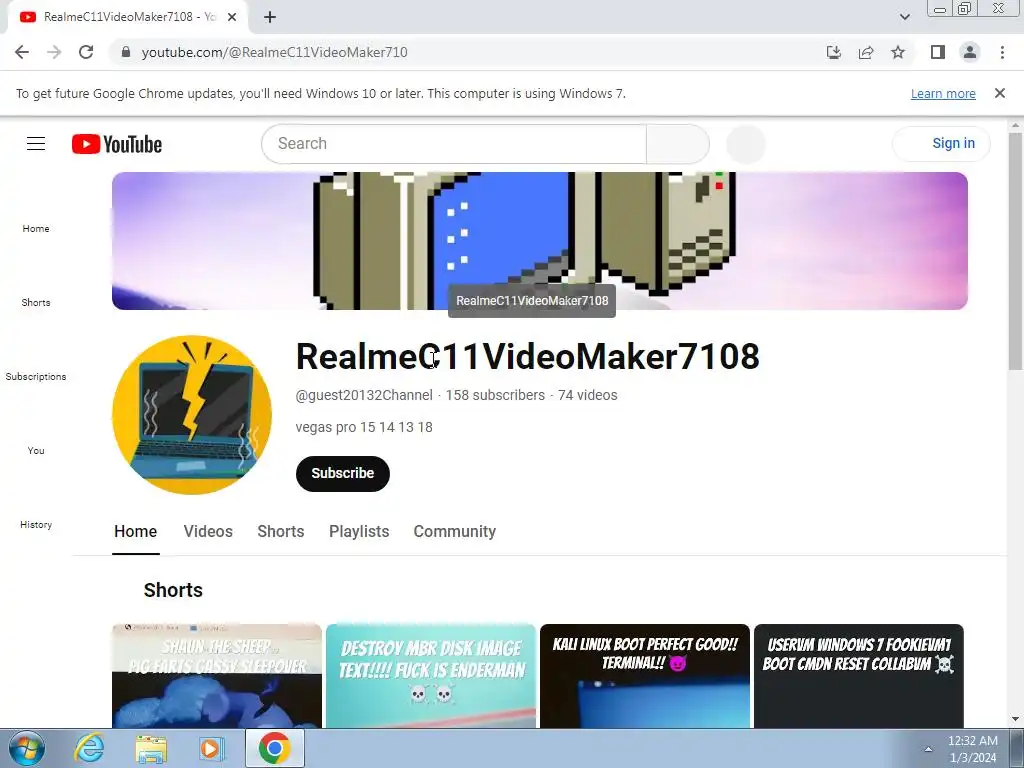Click the Chrome taskbar icon

274,748
